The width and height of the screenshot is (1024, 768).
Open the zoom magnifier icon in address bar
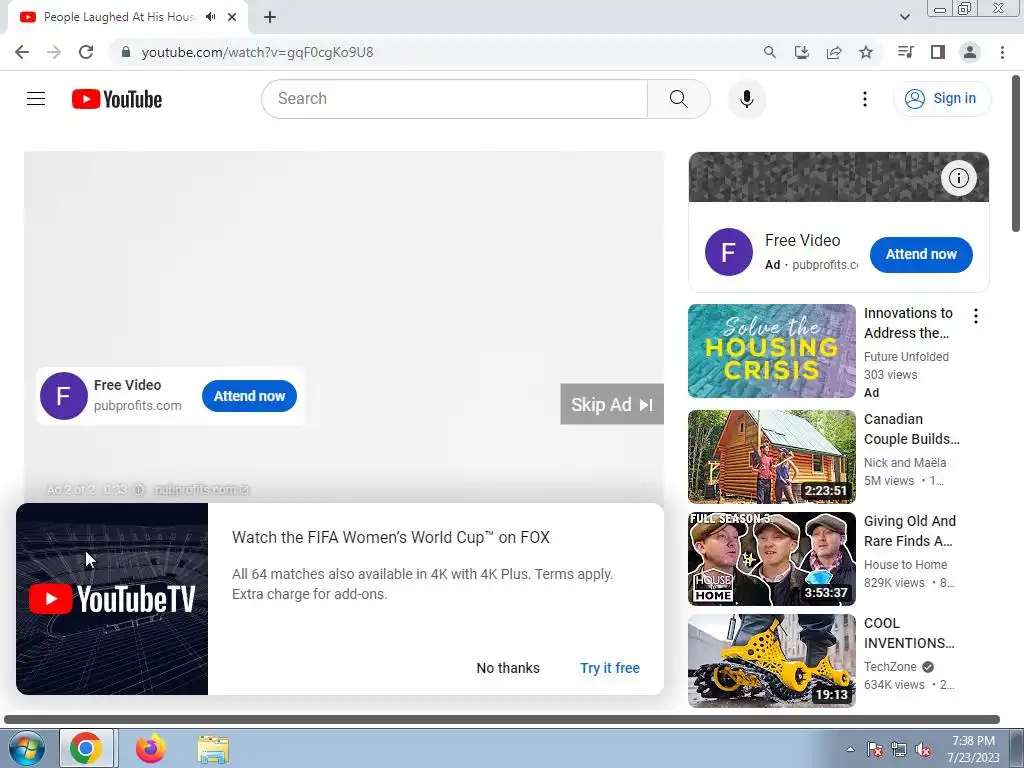tap(769, 52)
